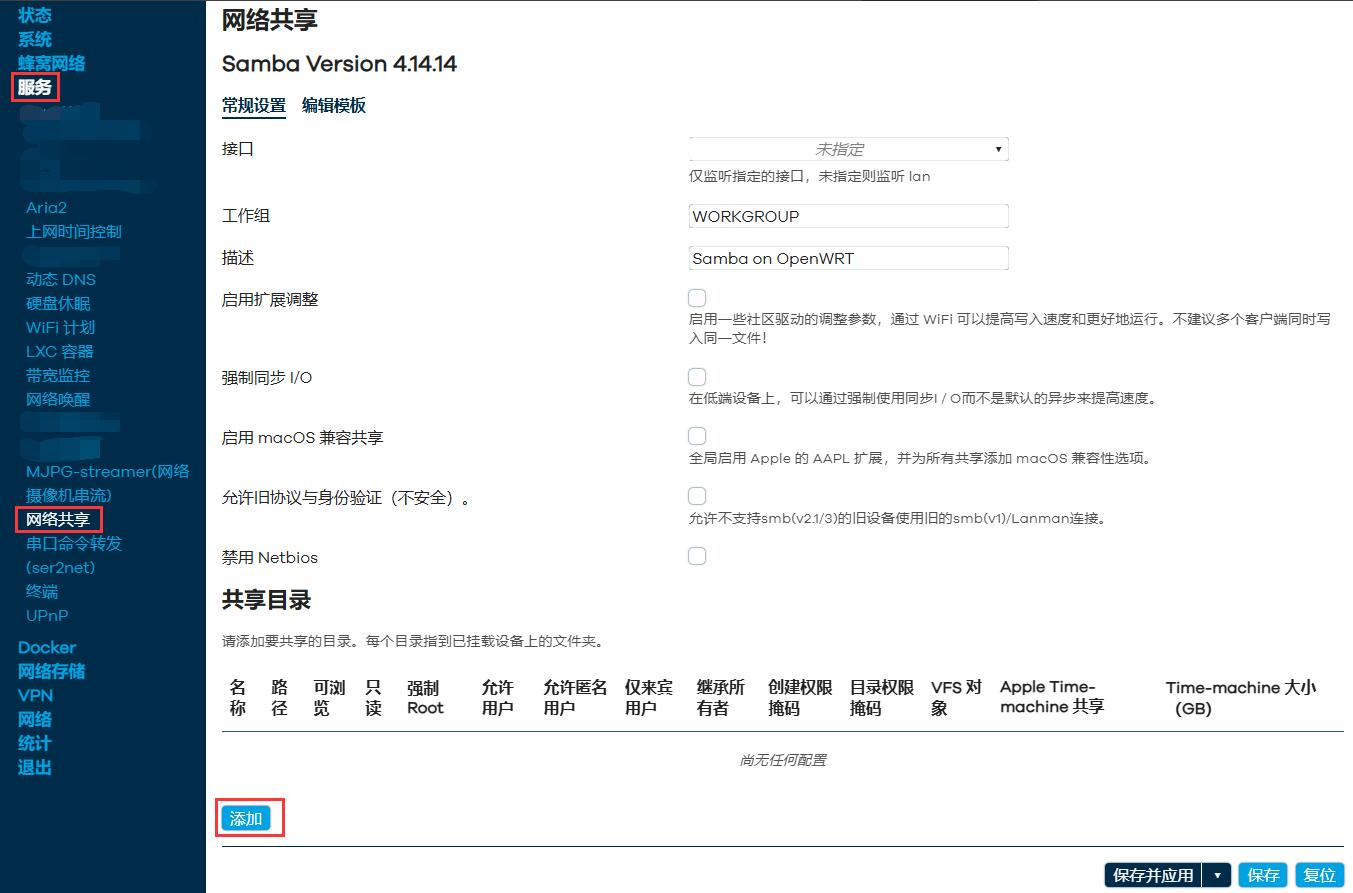Open the 网络存储 sidebar section
The height and width of the screenshot is (893, 1353).
(x=51, y=671)
